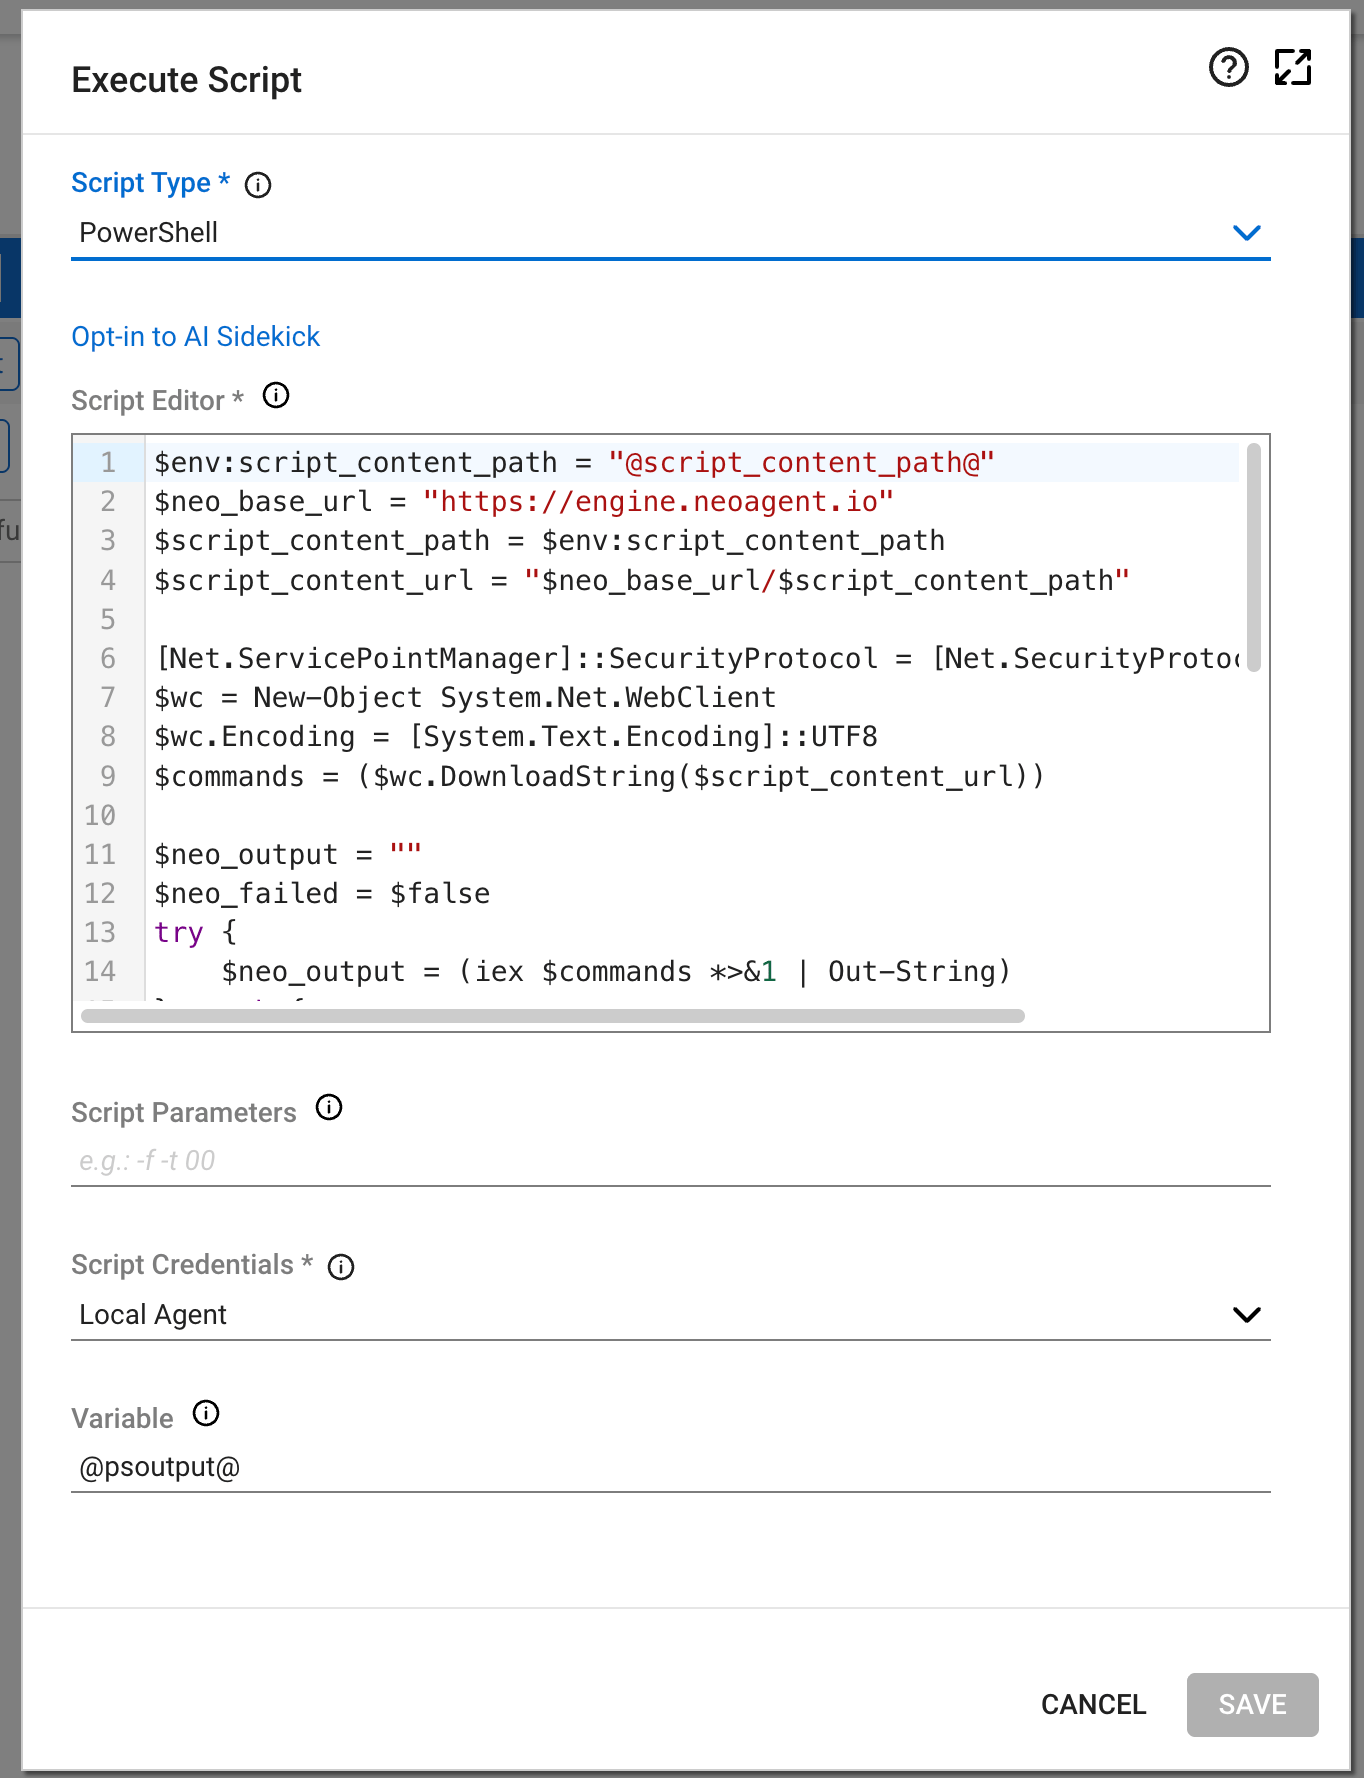
Task: Click the $neo_output = "" line
Action: 288,855
